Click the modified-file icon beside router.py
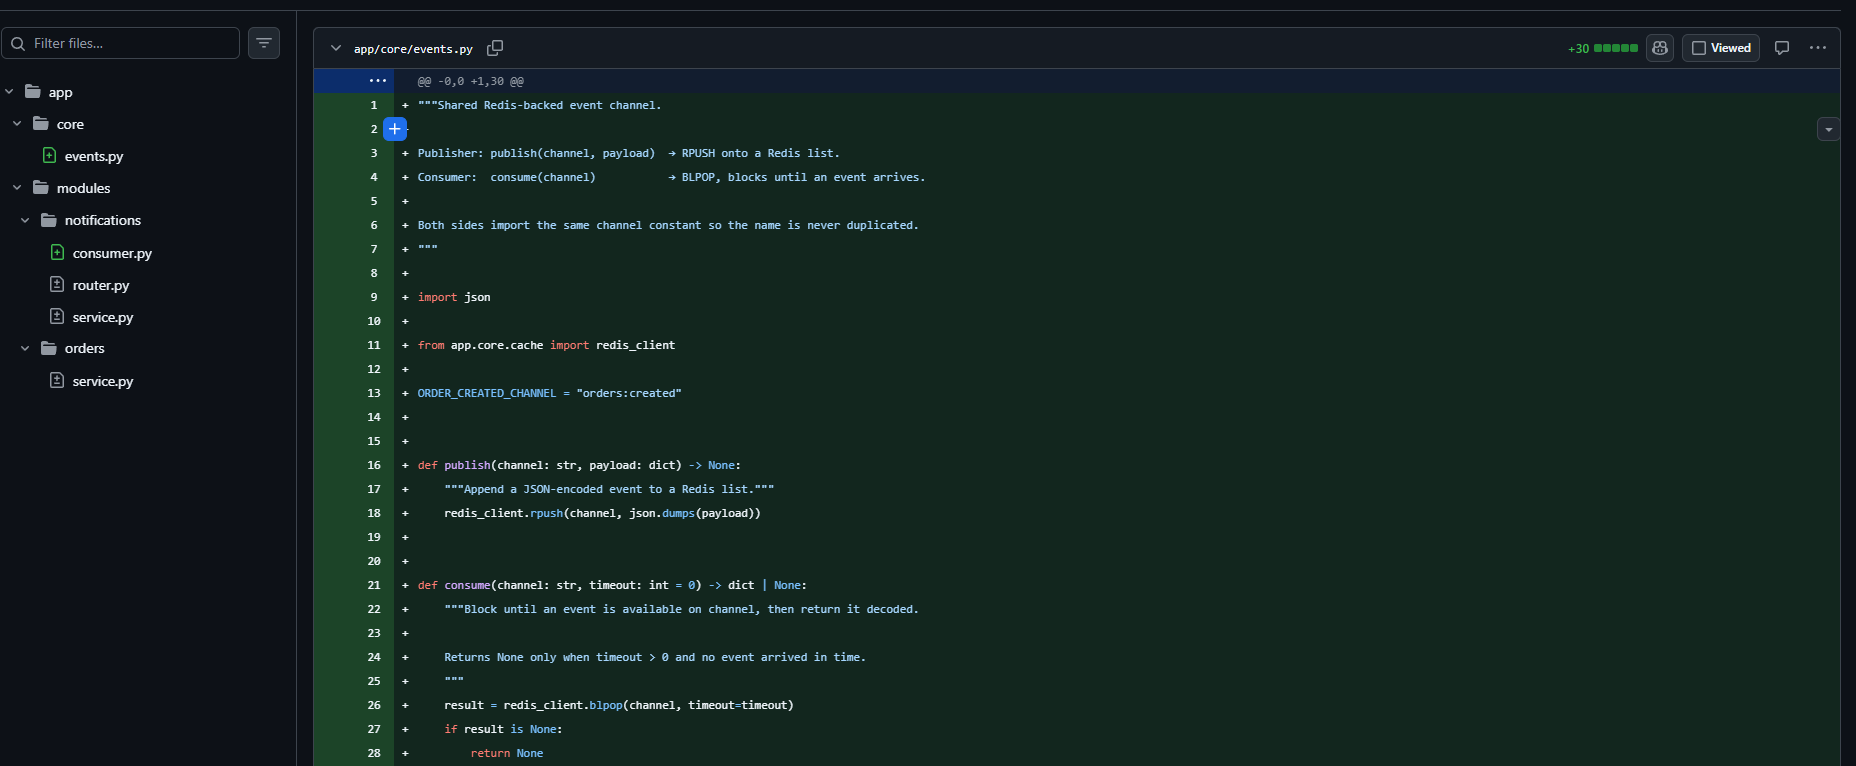The height and width of the screenshot is (766, 1856). pyautogui.click(x=57, y=284)
